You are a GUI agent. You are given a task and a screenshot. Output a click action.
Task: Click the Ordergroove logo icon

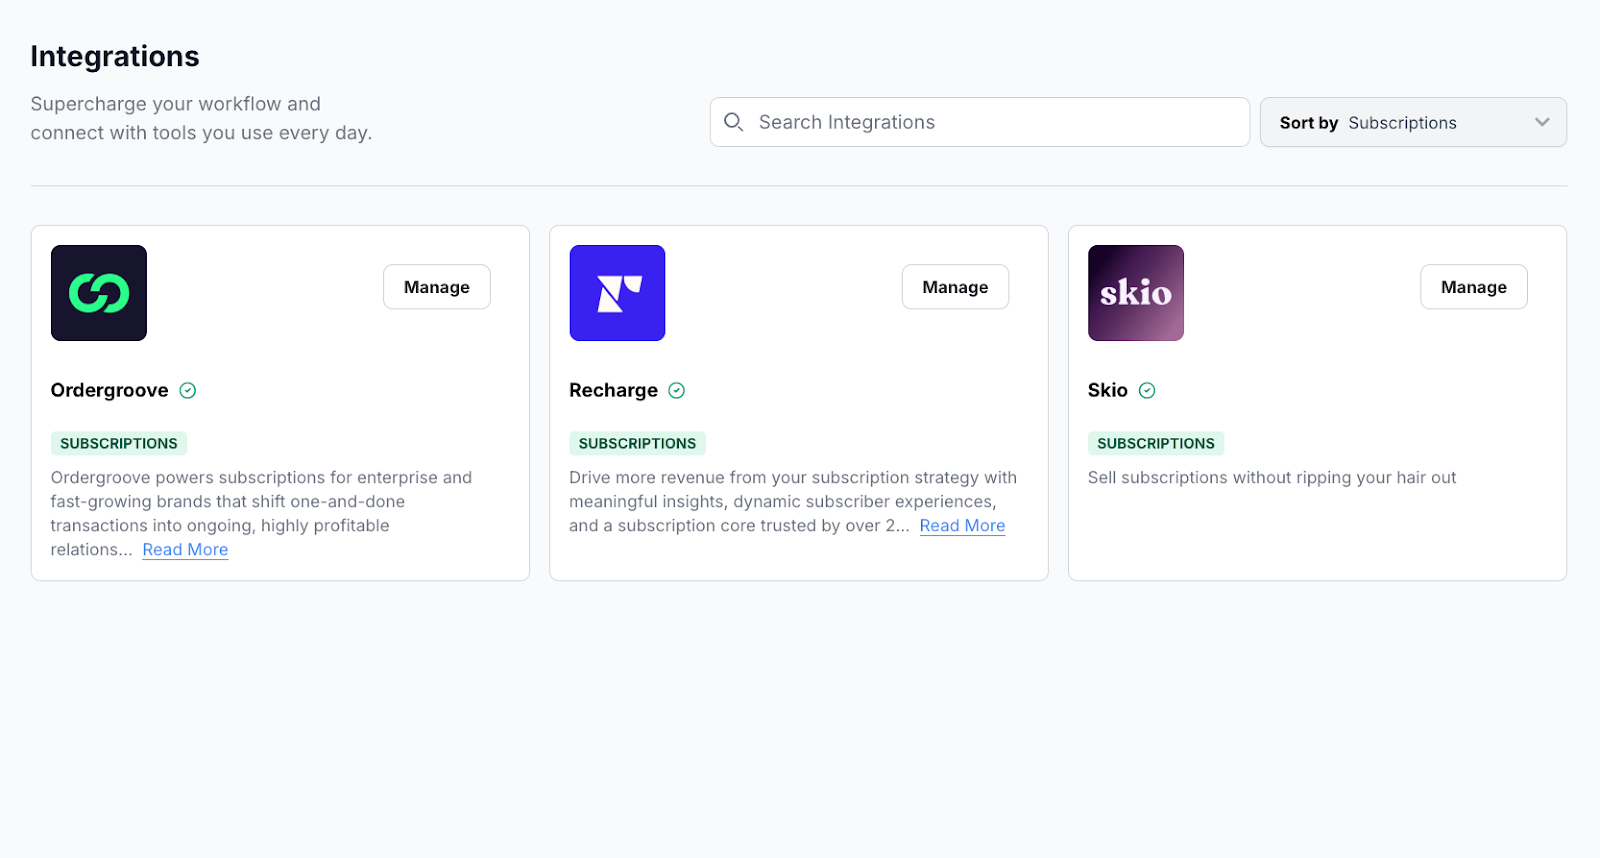click(x=99, y=293)
